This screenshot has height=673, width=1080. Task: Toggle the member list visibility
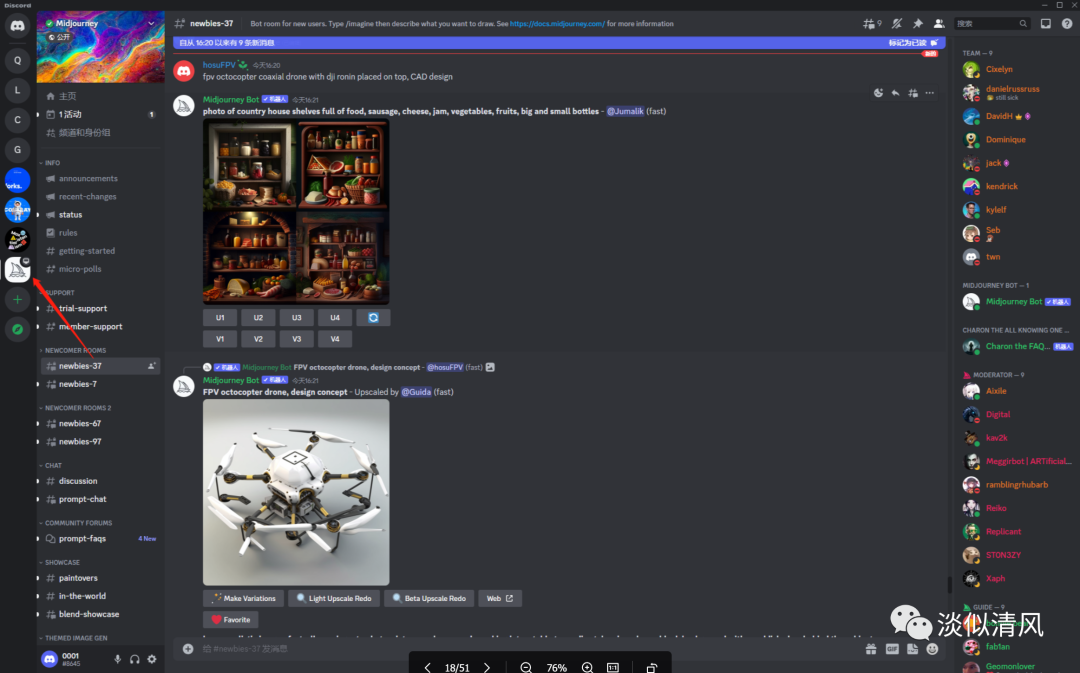(x=938, y=24)
